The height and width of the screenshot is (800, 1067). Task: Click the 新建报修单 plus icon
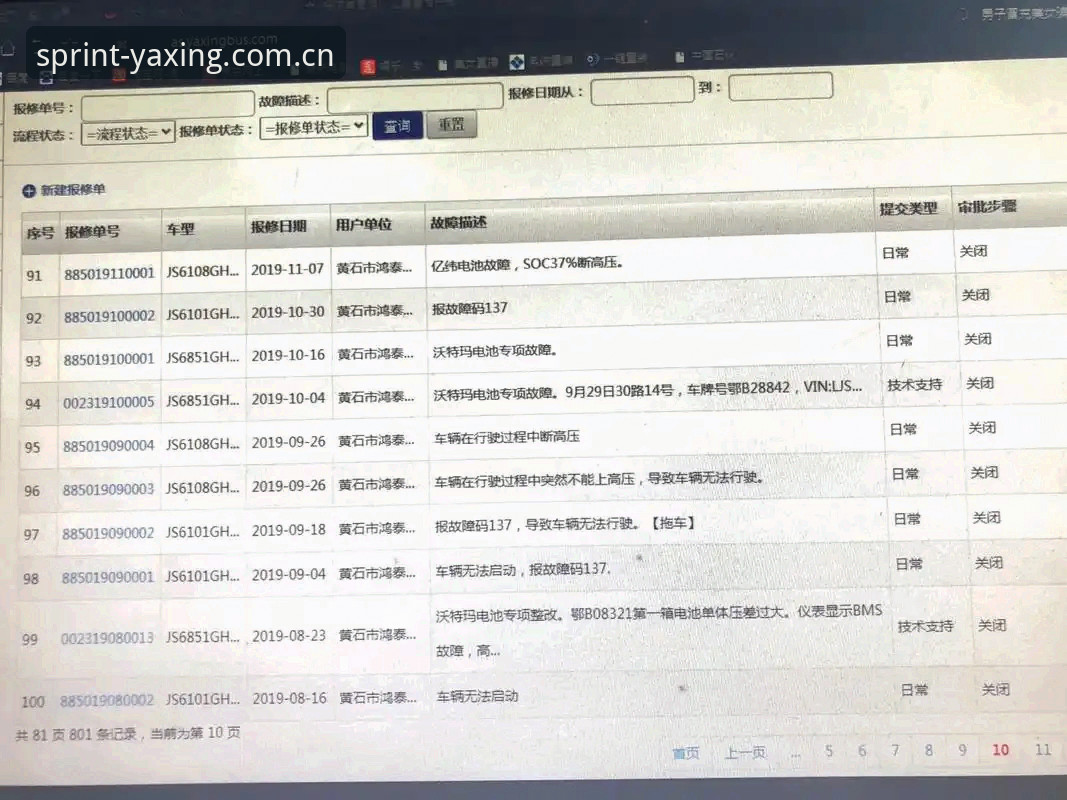pyautogui.click(x=29, y=191)
